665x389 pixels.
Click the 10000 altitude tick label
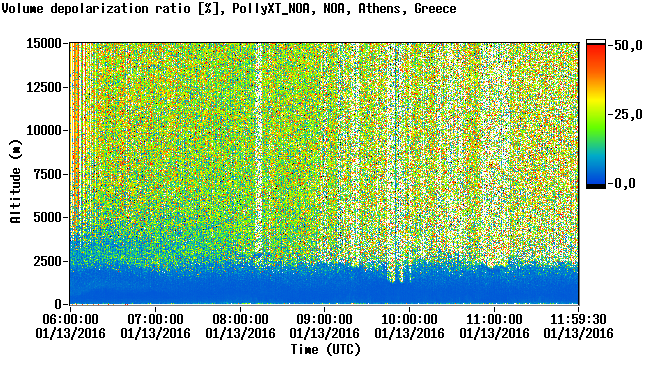44,131
